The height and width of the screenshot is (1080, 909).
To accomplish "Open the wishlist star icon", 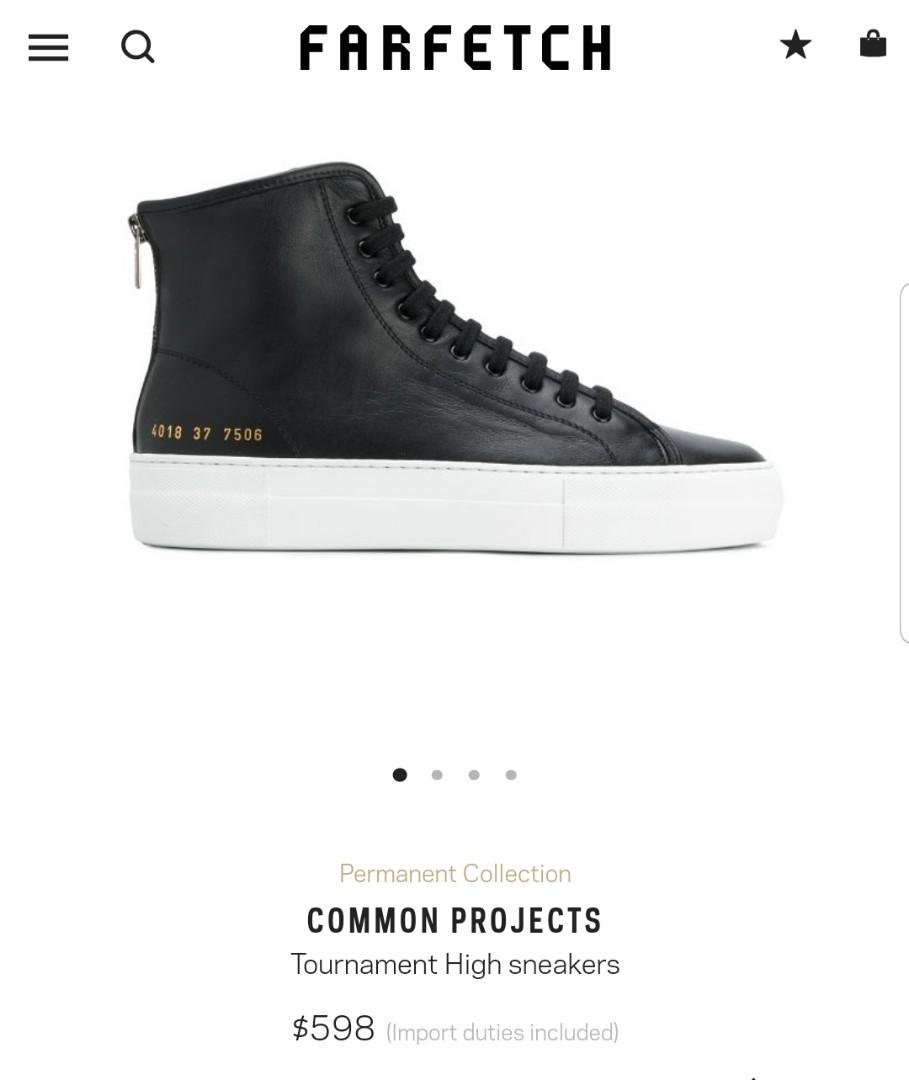I will 796,45.
